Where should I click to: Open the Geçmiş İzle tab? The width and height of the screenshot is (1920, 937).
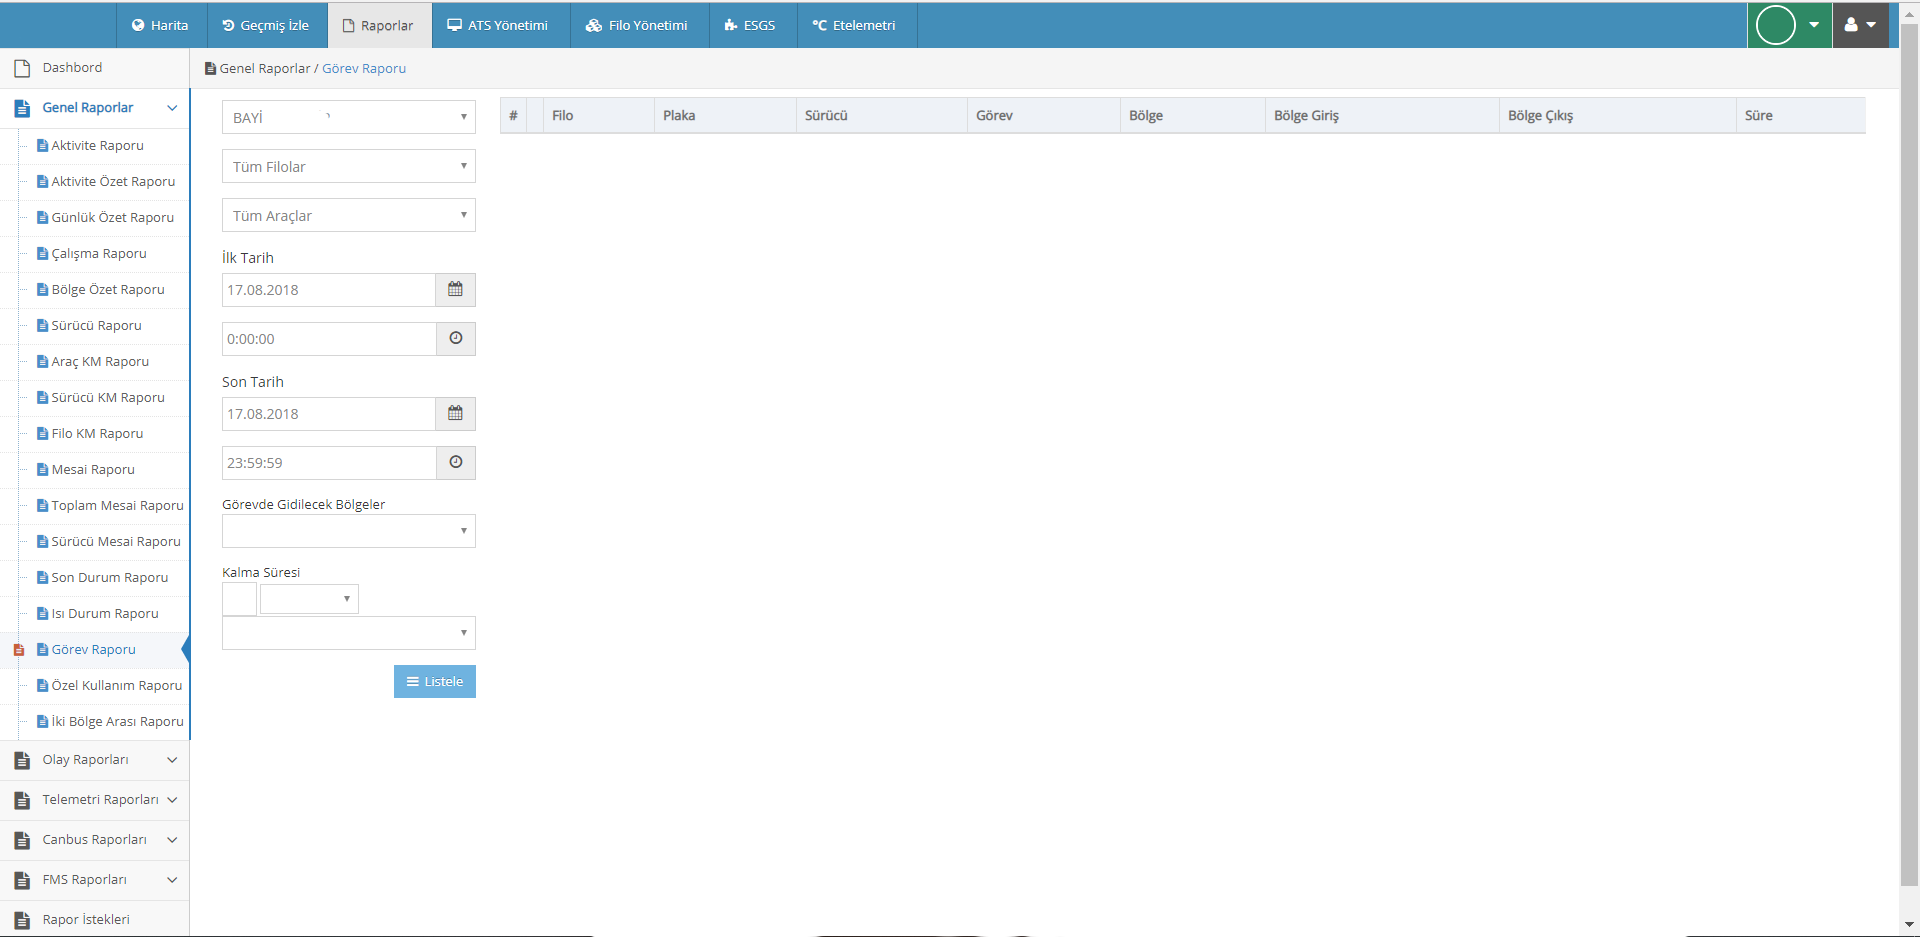(x=266, y=25)
